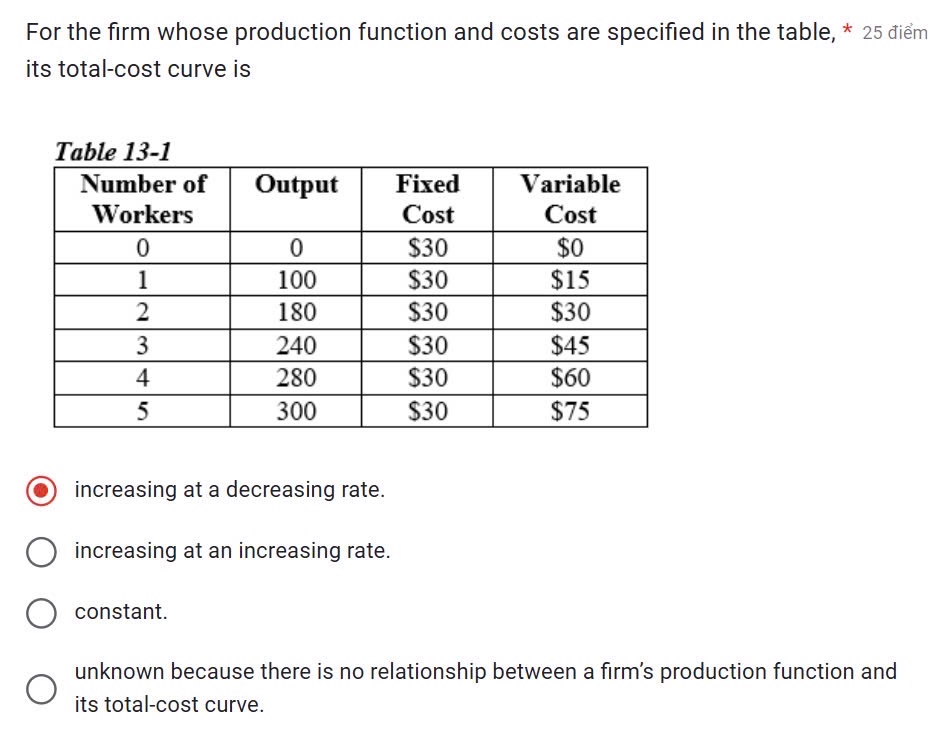The height and width of the screenshot is (731, 942).
Task: Click the '$75' variable cost cell
Action: coord(569,410)
